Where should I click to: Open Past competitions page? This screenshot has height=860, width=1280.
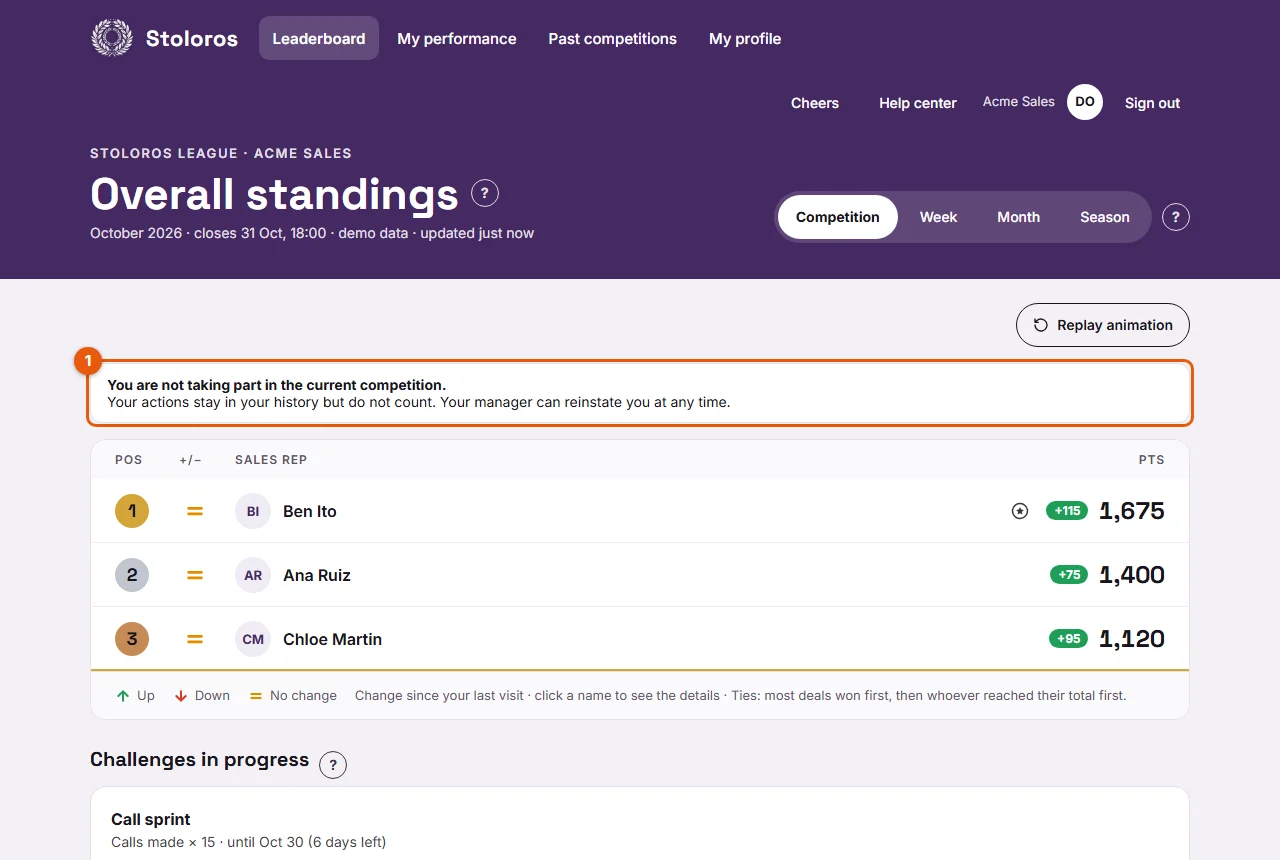pyautogui.click(x=613, y=38)
